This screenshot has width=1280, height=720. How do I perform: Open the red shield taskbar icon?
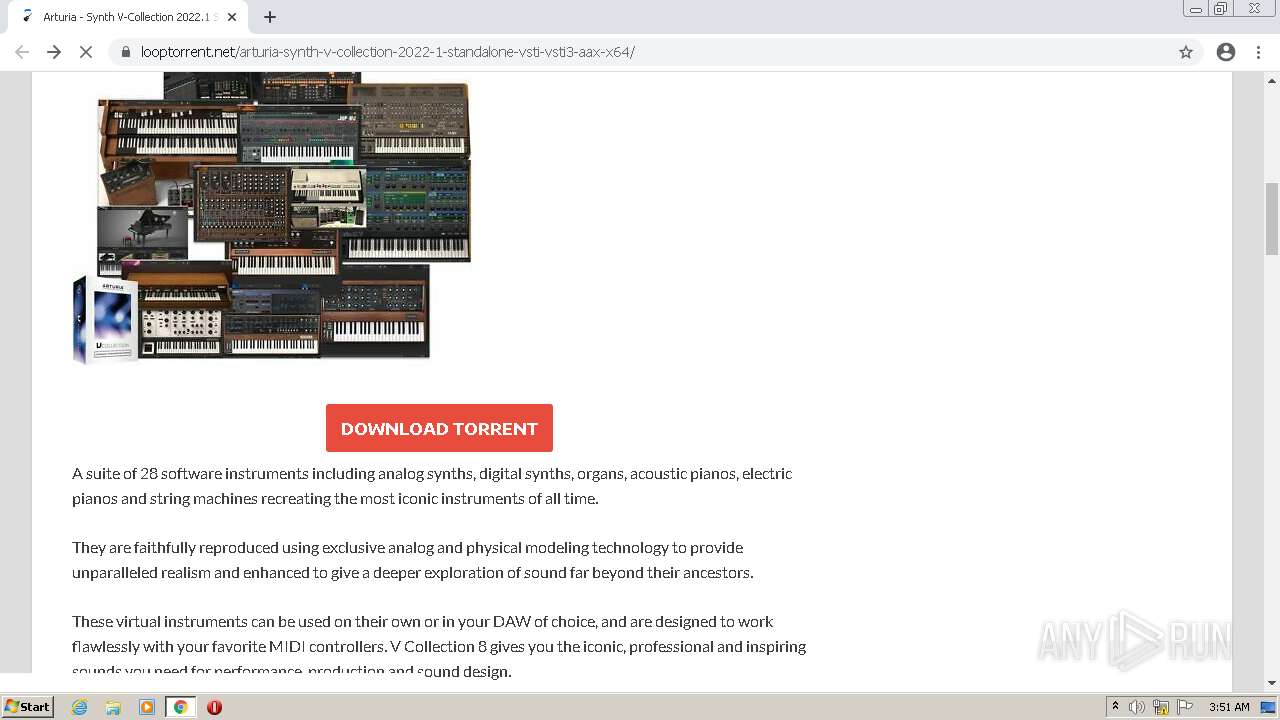tap(214, 707)
